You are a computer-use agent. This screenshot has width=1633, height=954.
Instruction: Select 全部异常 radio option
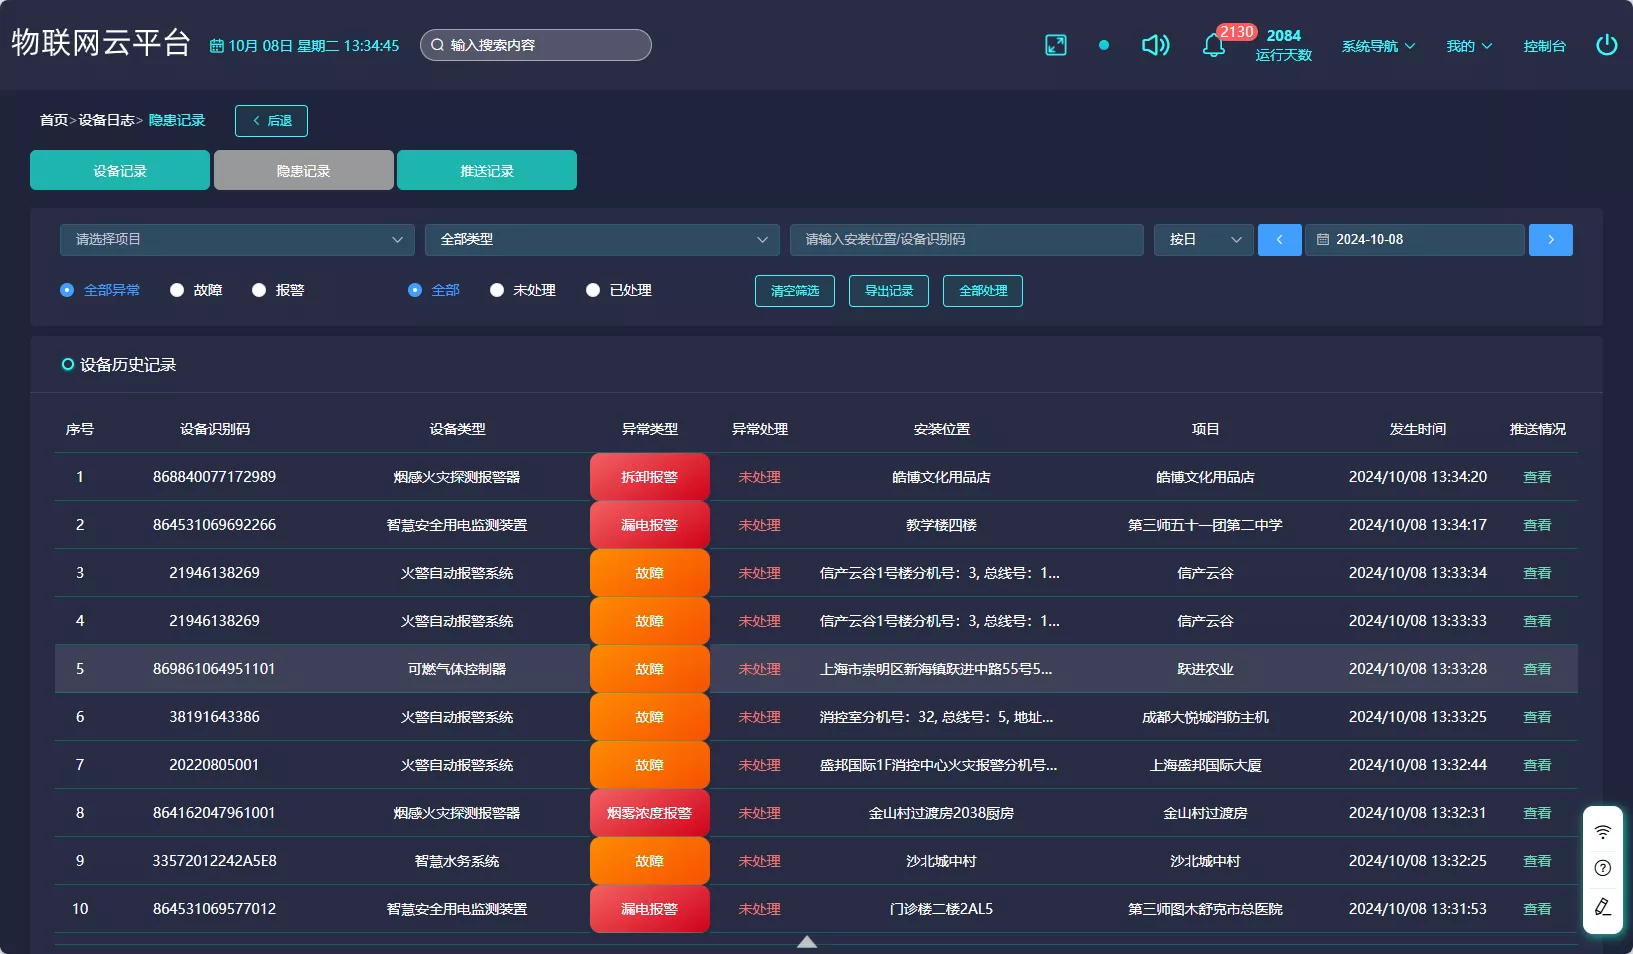point(100,290)
